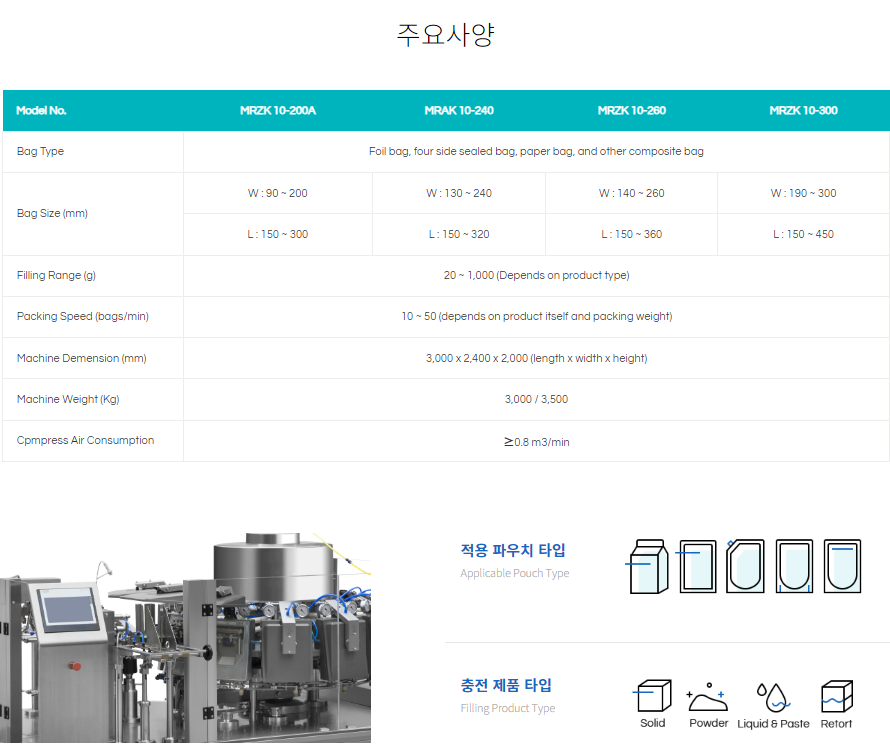This screenshot has width=890, height=756.
Task: Click the MRZK 10-260 column header
Action: pos(632,111)
